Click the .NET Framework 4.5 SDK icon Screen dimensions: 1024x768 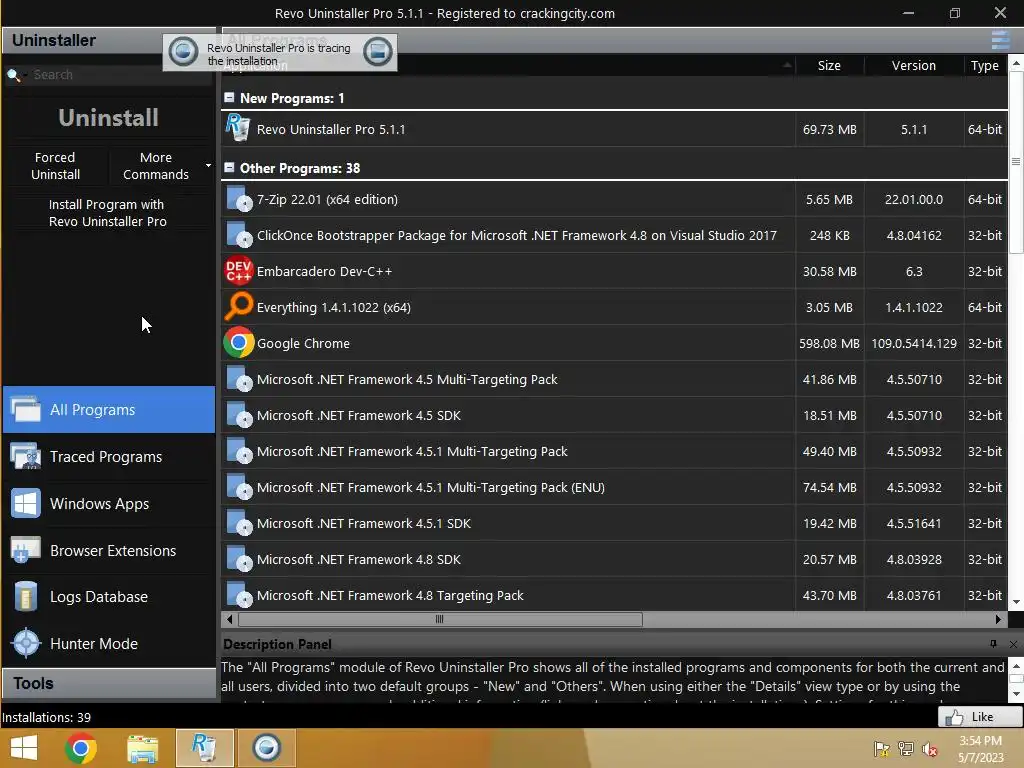(x=239, y=415)
